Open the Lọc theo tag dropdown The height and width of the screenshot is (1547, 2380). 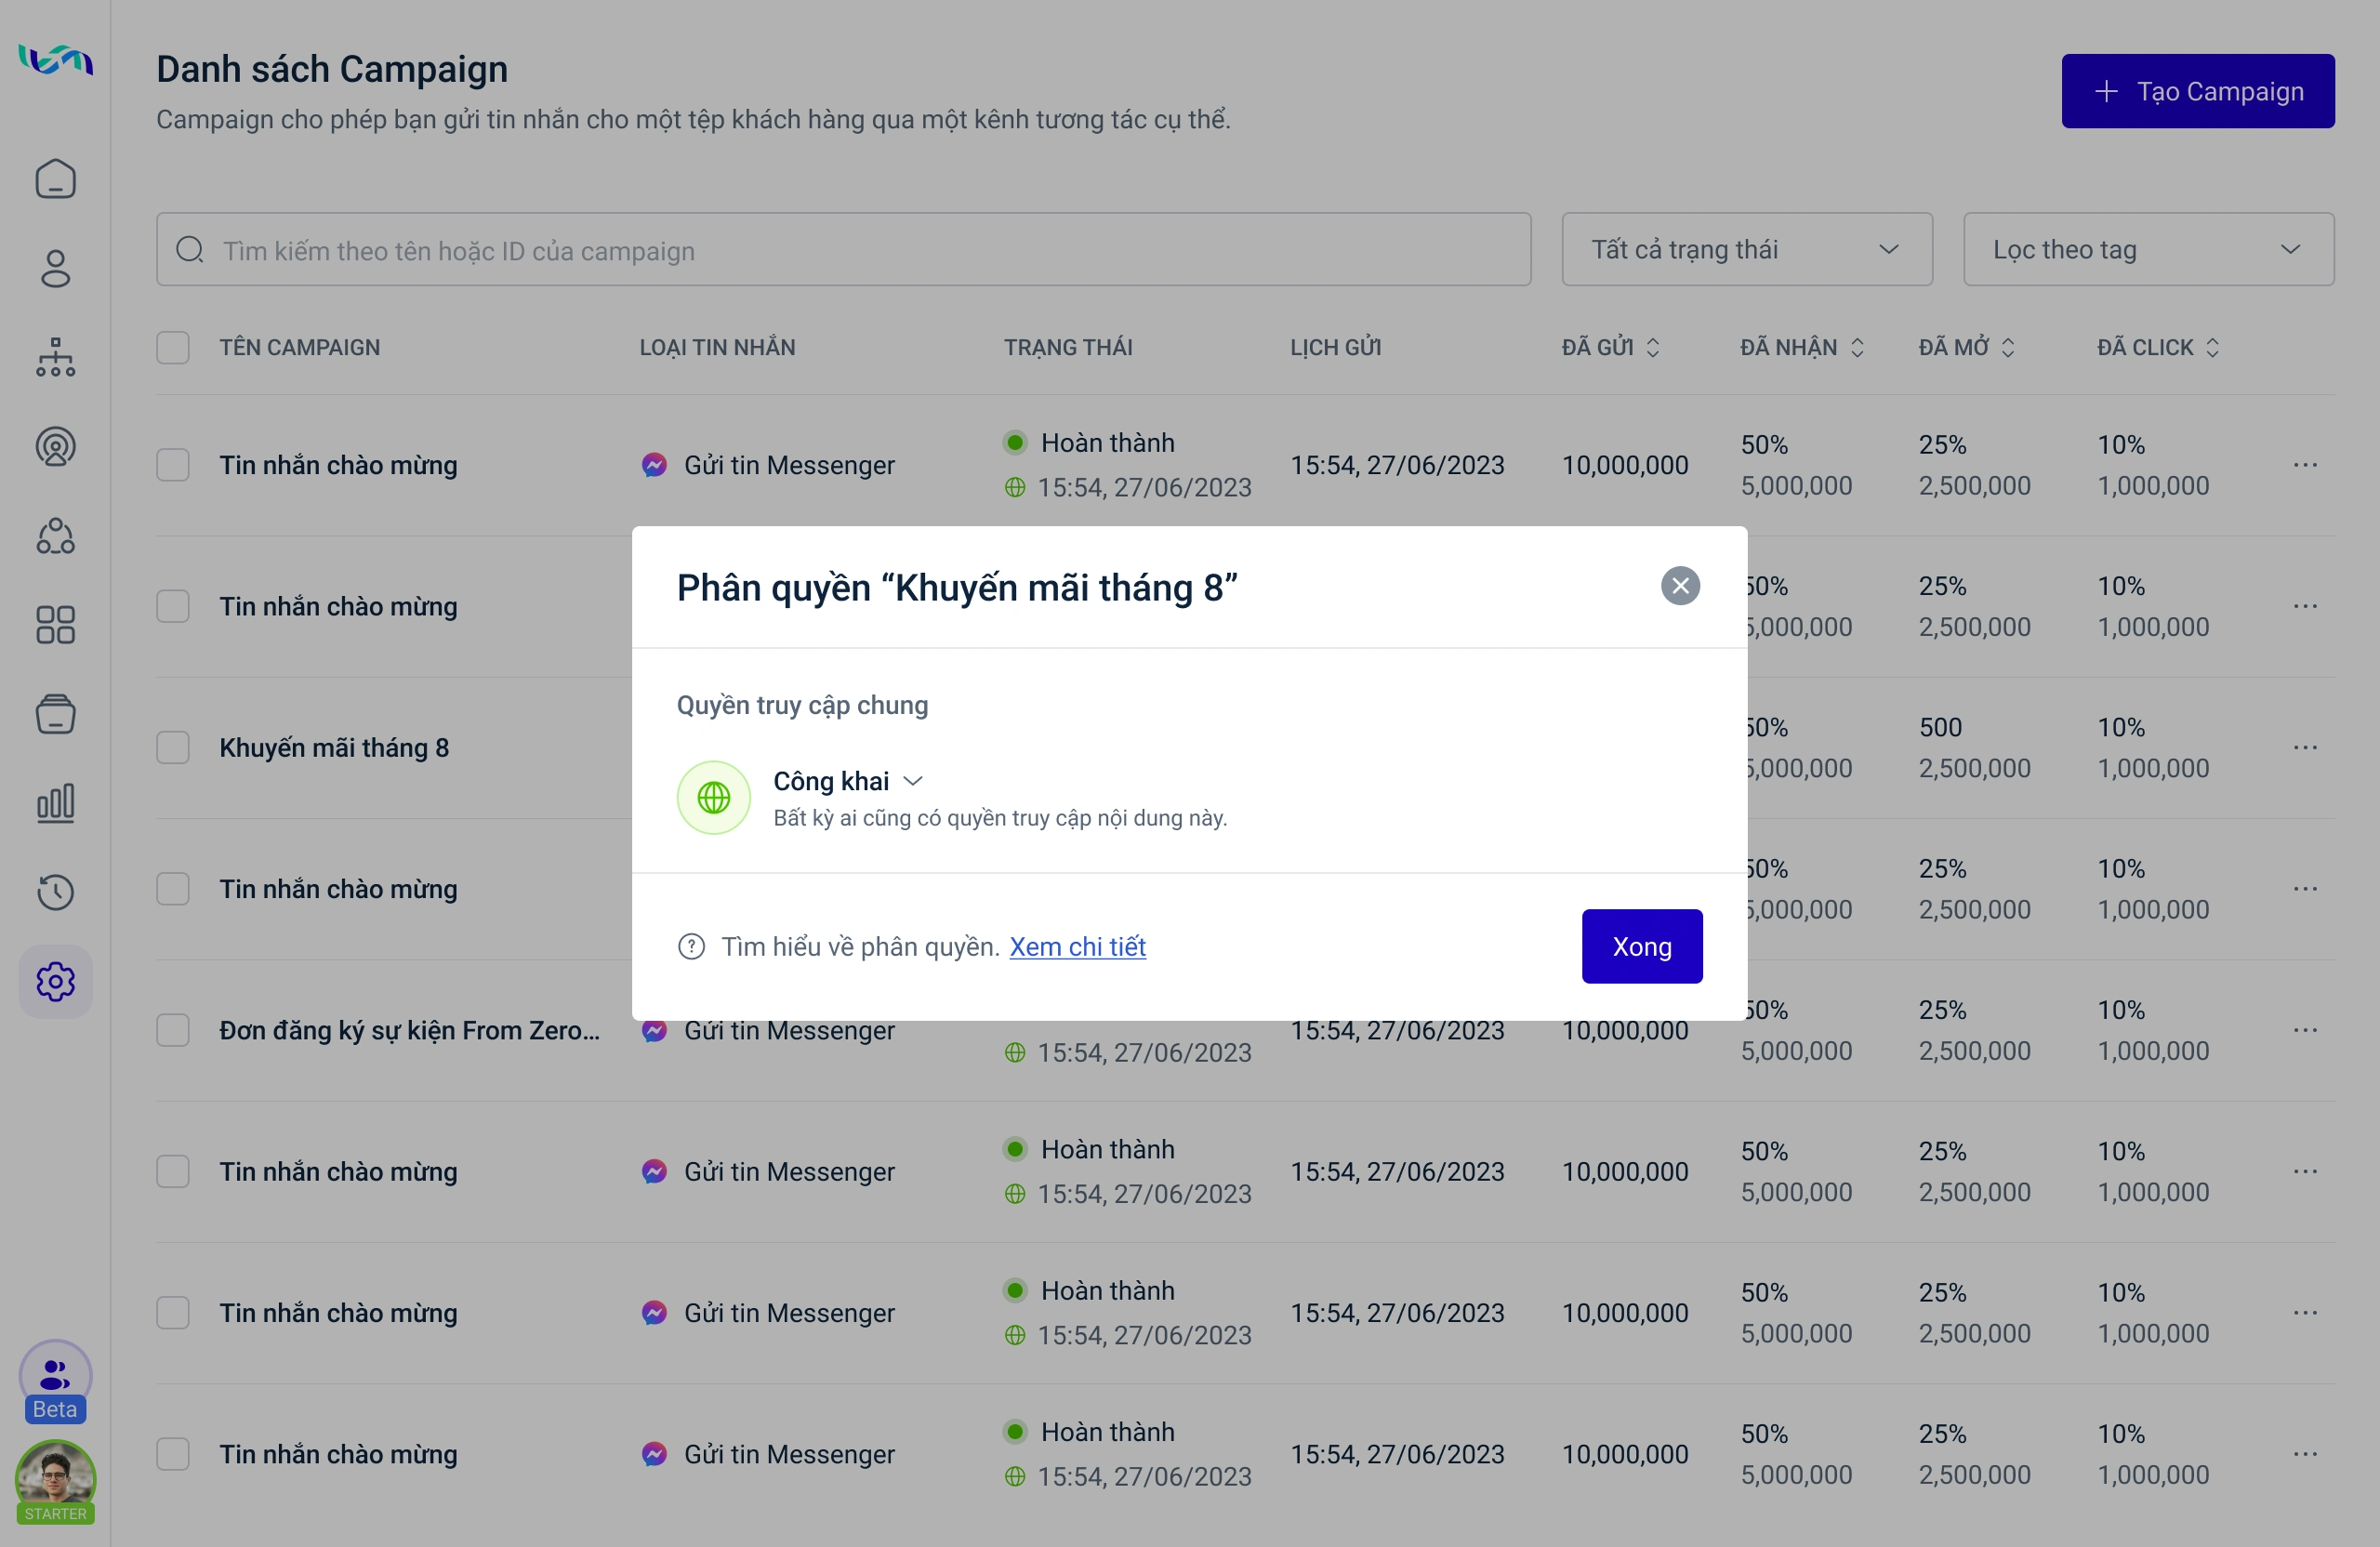point(2148,250)
